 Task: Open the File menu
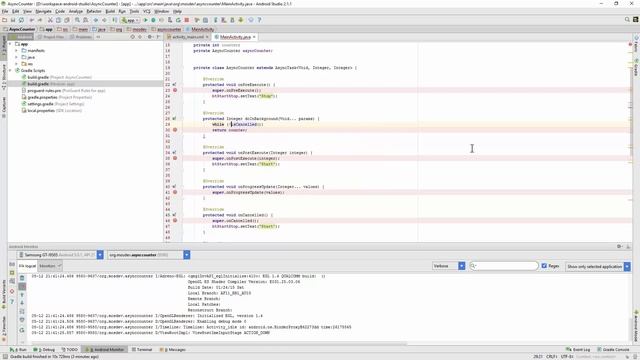[5, 11]
